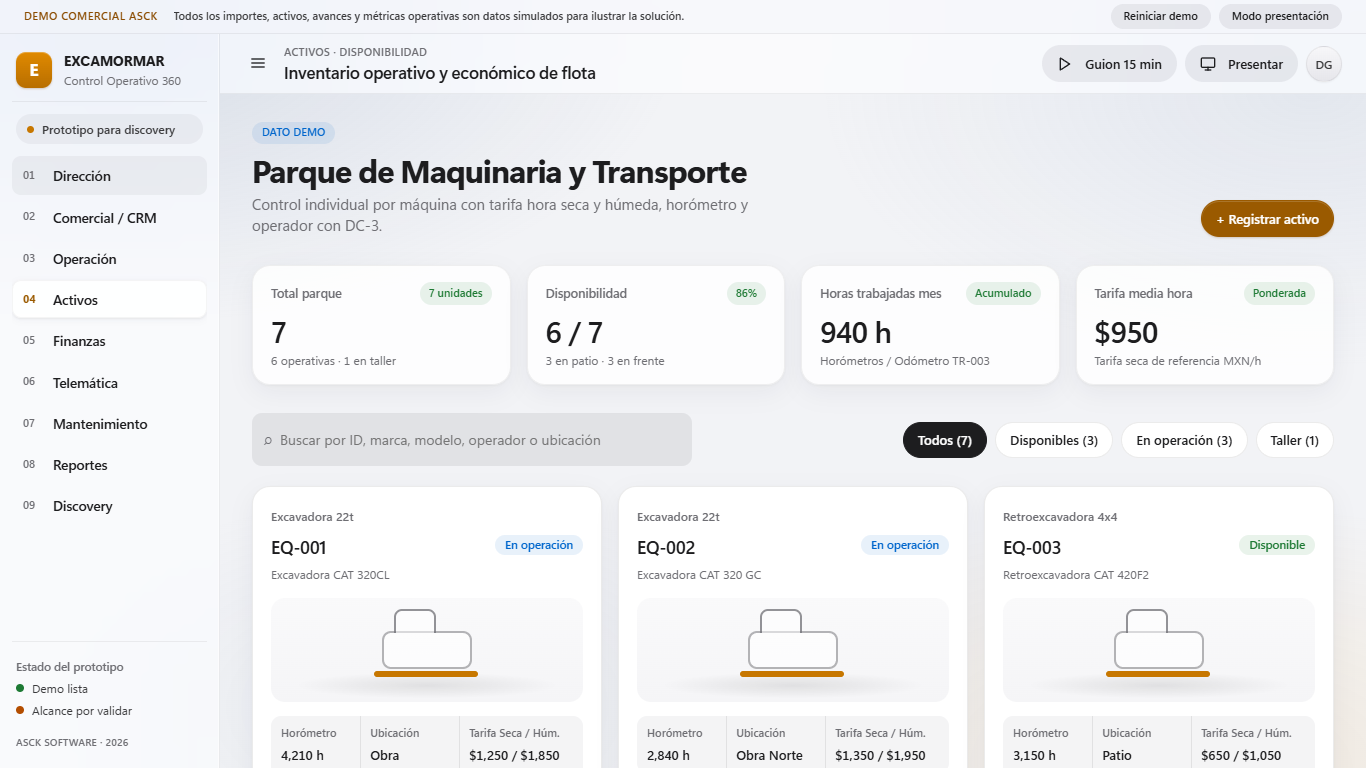Click the Disponible status badge on EQ-003
This screenshot has width=1366, height=768.
coord(1277,545)
